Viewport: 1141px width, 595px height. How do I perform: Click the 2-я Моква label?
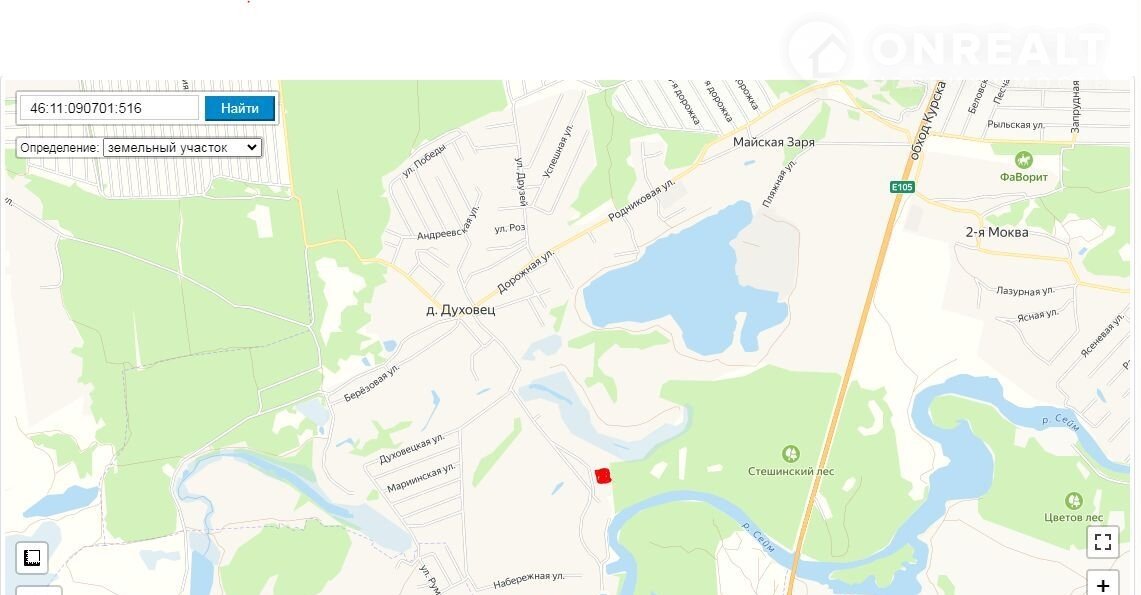[997, 232]
